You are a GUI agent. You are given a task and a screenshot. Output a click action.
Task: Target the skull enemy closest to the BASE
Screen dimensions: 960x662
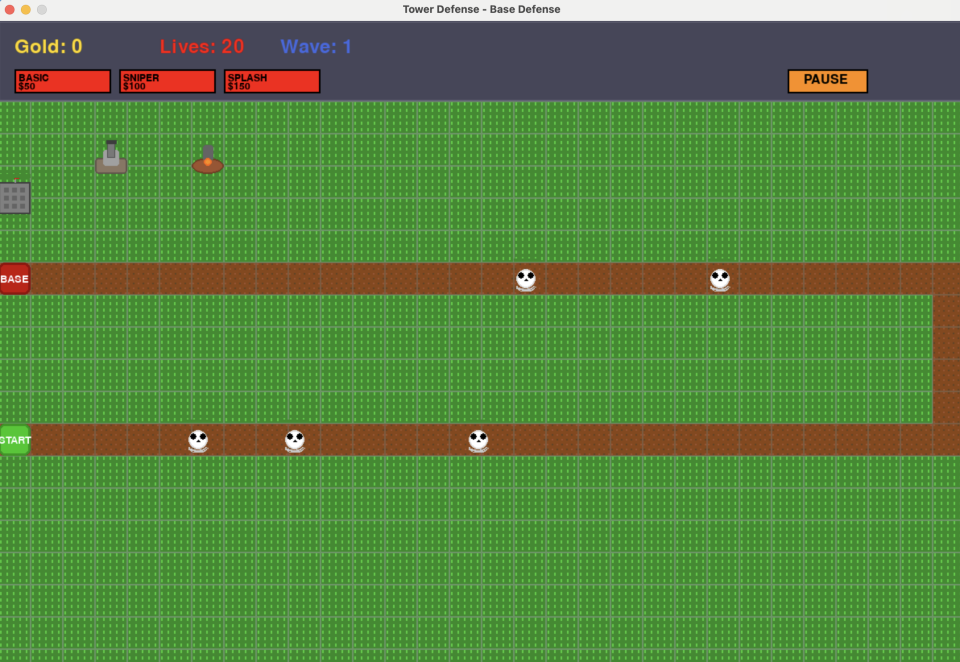pos(526,279)
